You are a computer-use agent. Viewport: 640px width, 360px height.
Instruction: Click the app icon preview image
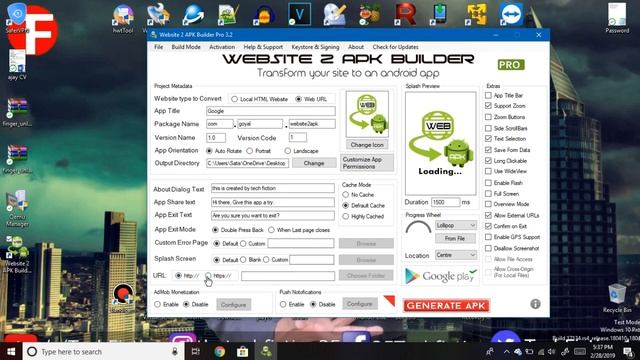coord(367,114)
